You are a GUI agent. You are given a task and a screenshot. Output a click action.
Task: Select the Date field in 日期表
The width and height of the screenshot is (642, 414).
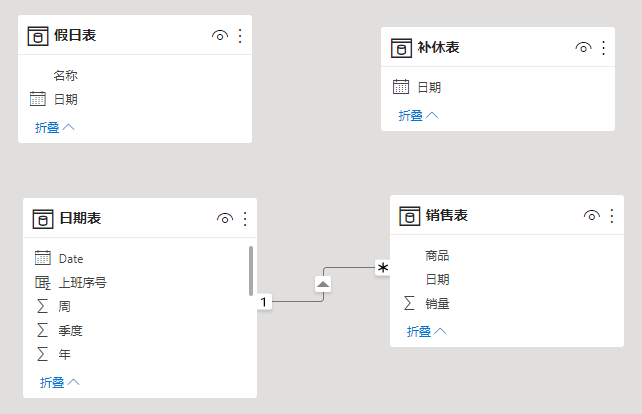(71, 258)
